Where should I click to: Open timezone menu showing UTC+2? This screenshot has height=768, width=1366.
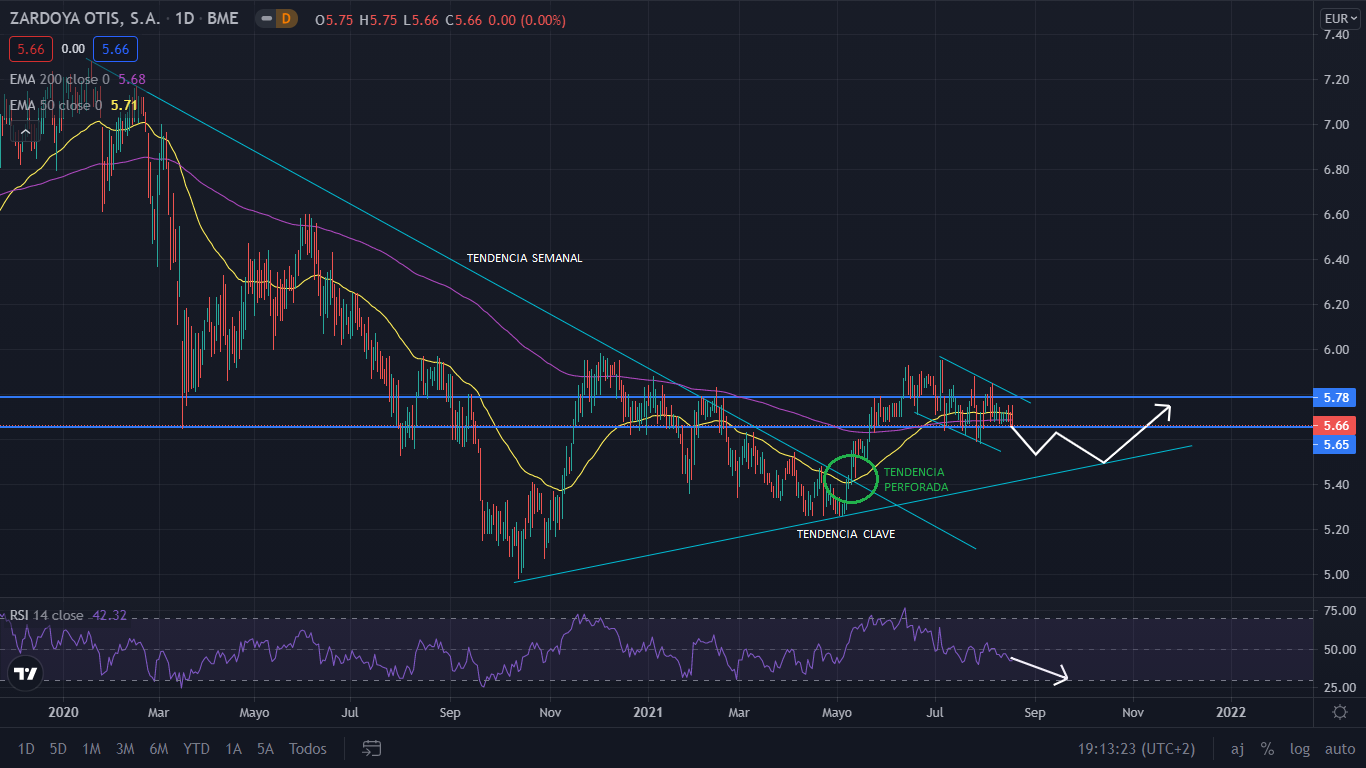[x=1120, y=748]
